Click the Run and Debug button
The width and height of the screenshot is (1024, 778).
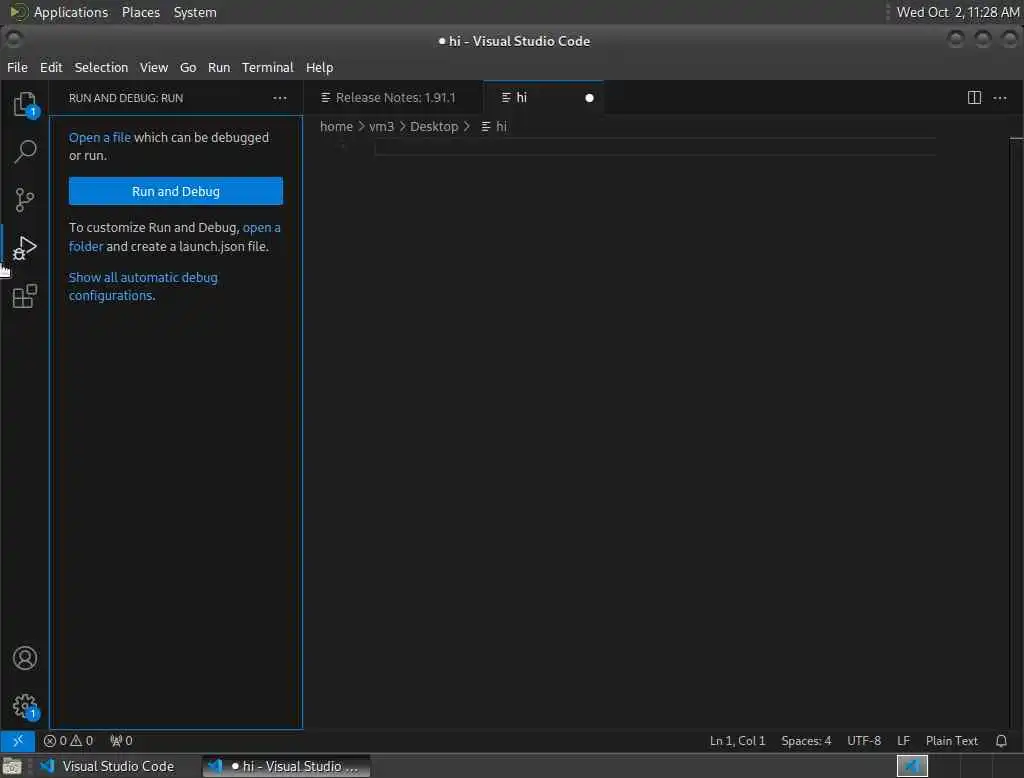point(176,191)
